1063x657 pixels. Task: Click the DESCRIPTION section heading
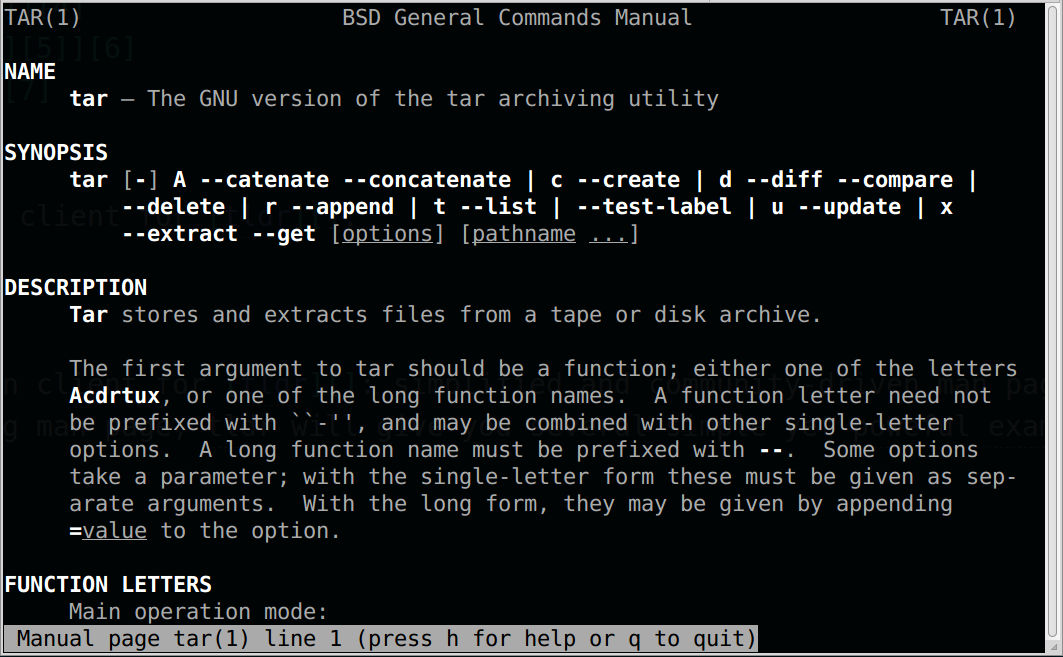pyautogui.click(x=75, y=287)
